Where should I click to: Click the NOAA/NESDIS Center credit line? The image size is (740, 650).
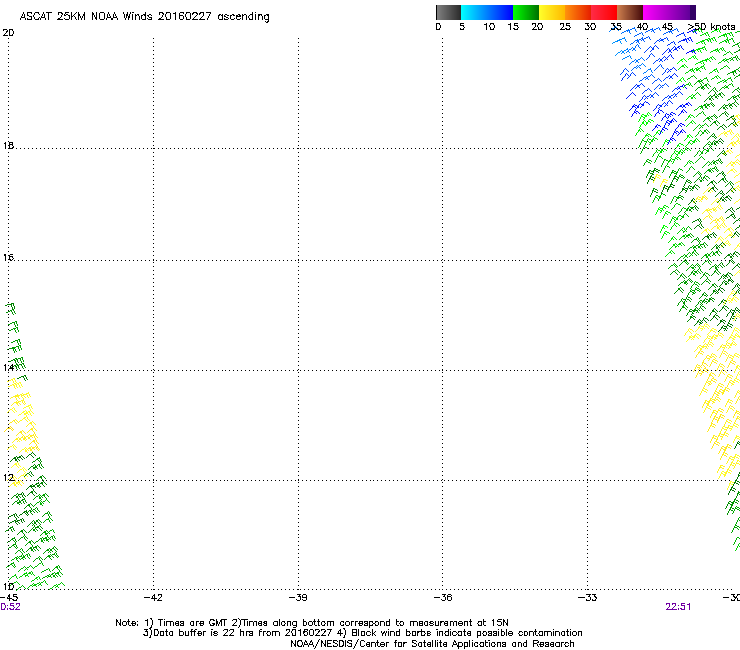(x=432, y=644)
